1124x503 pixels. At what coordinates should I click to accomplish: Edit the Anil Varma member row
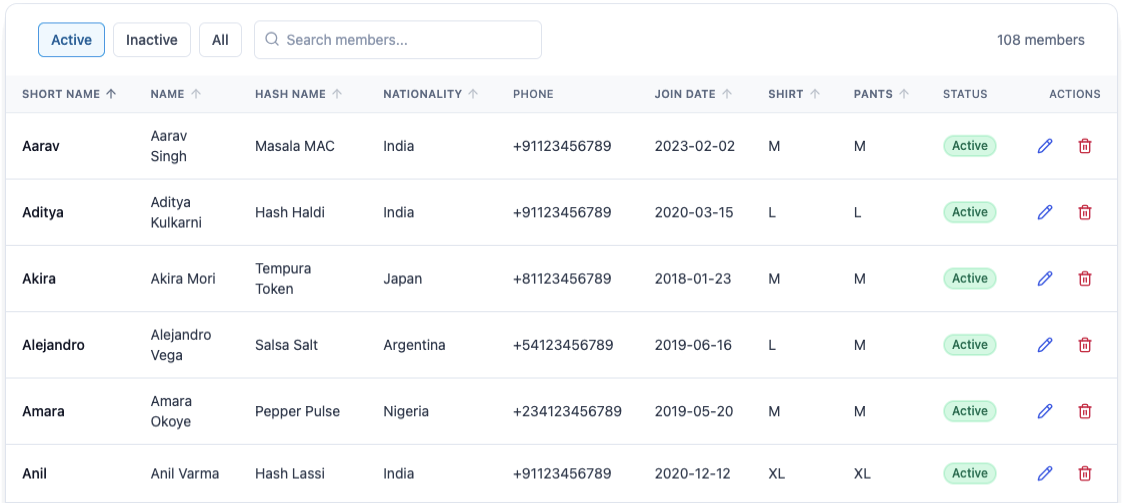(1045, 474)
